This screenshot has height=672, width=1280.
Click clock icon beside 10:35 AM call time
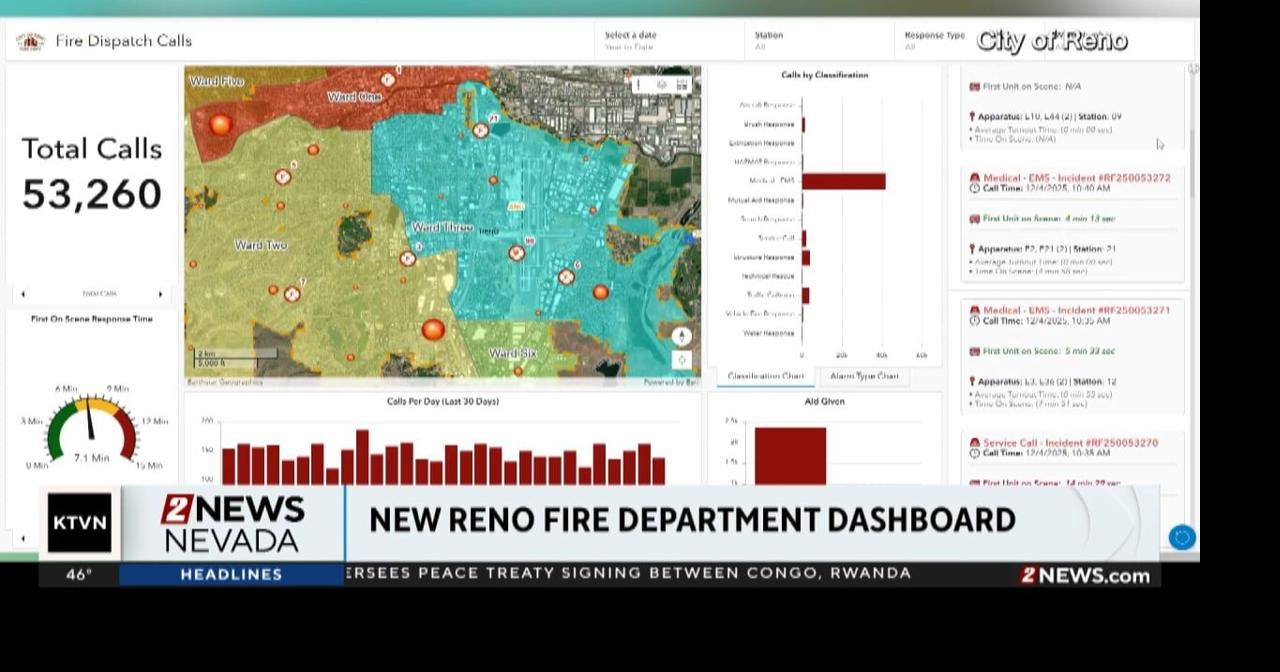coord(975,321)
